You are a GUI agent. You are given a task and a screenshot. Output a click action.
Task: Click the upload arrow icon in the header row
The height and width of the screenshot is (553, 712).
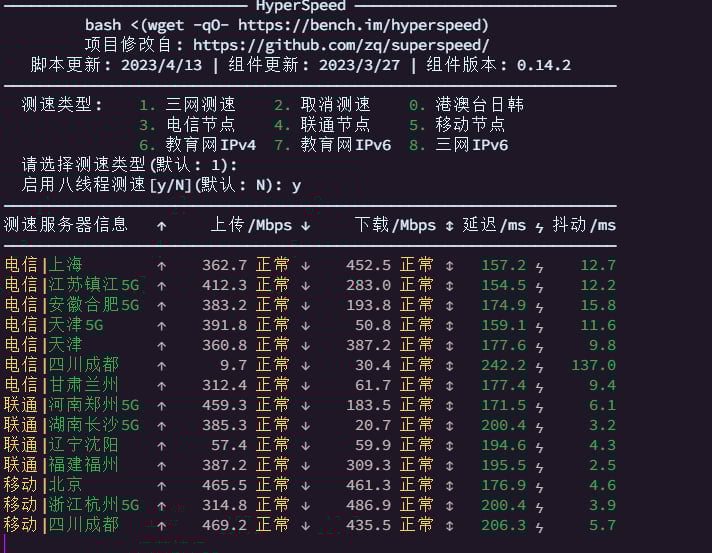(x=162, y=226)
